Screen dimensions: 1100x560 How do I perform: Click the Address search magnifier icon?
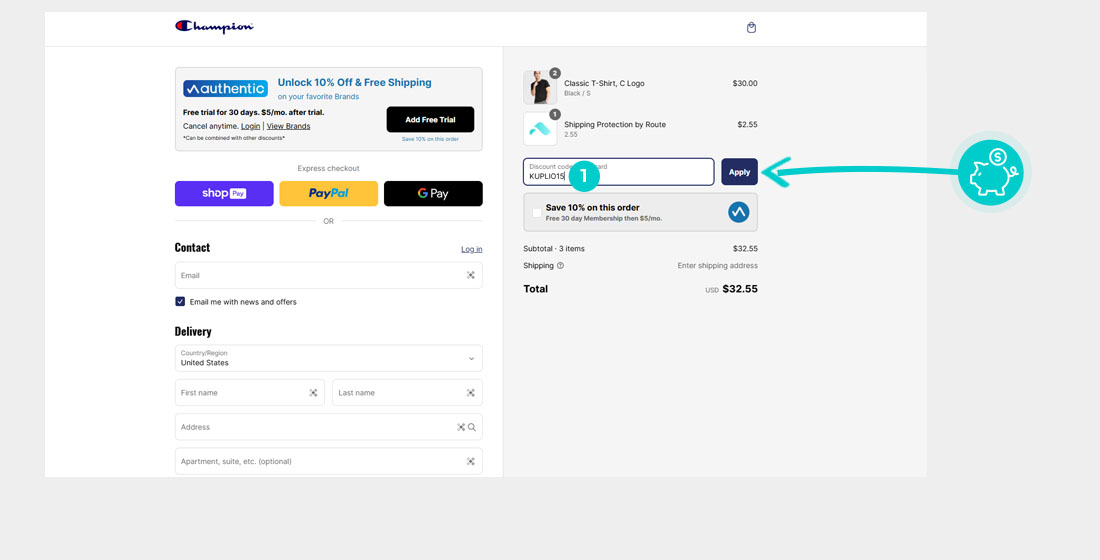coord(472,427)
